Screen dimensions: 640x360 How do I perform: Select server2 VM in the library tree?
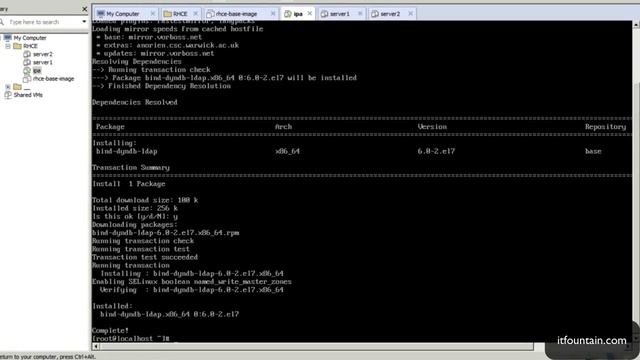[42, 54]
